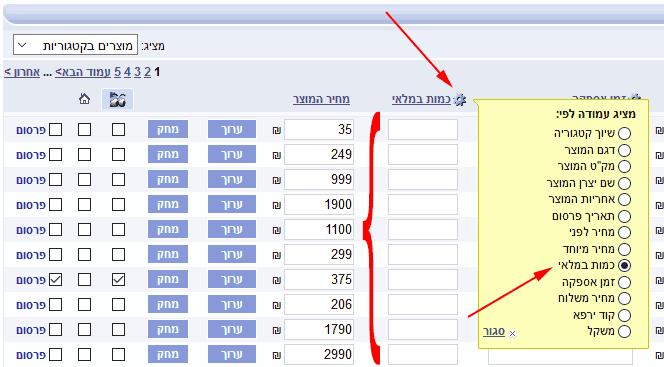The height and width of the screenshot is (367, 664).
Task: Click the stock quantity field in the 35 row
Action: pyautogui.click(x=423, y=129)
